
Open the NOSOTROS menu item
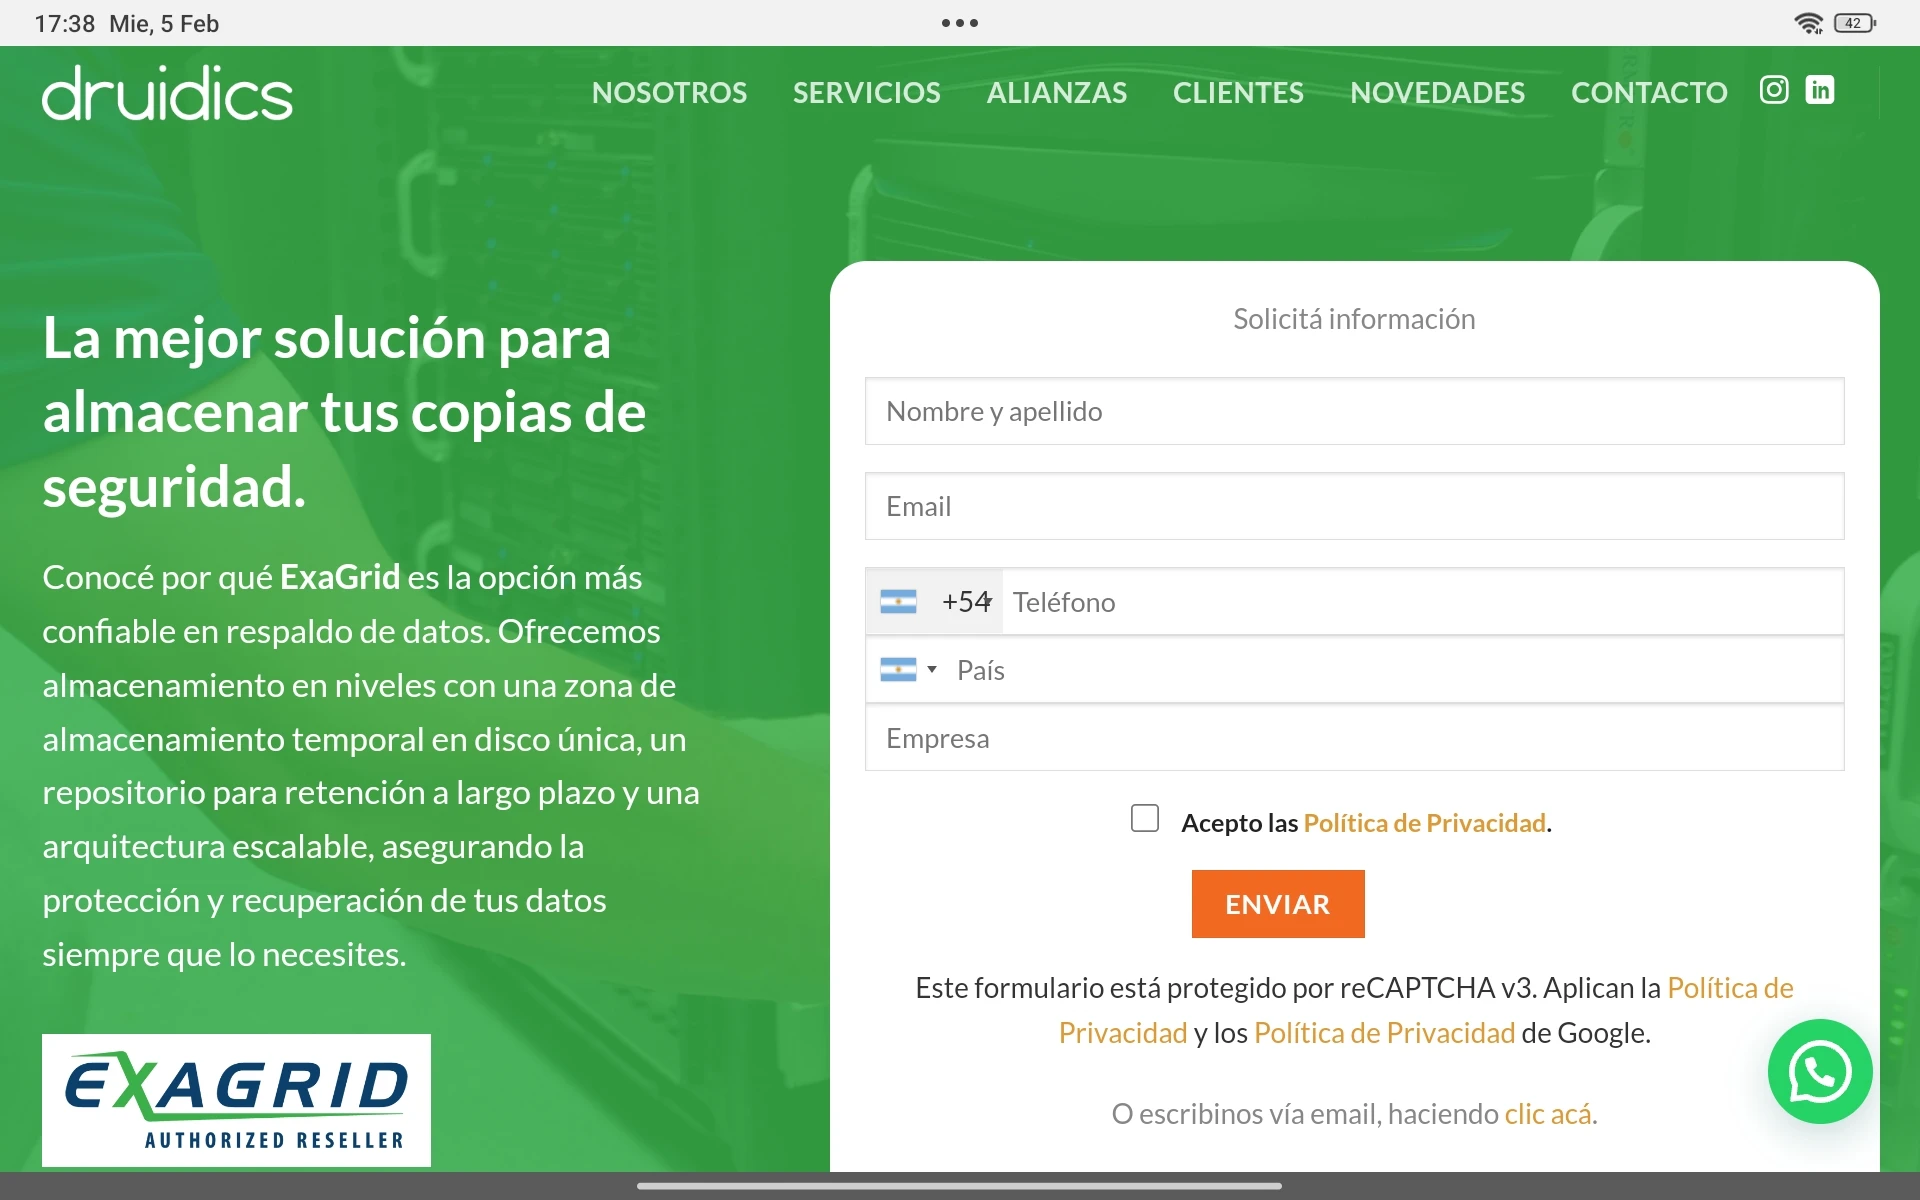[669, 93]
